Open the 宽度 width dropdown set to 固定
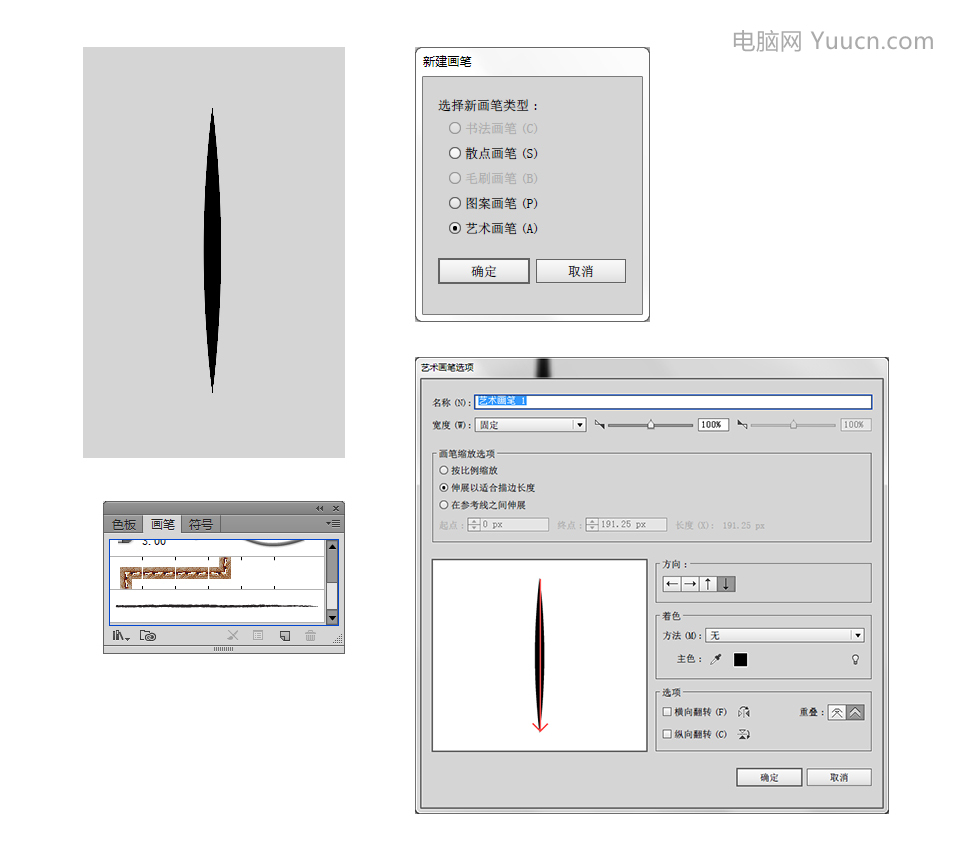The image size is (960, 854). tap(531, 425)
